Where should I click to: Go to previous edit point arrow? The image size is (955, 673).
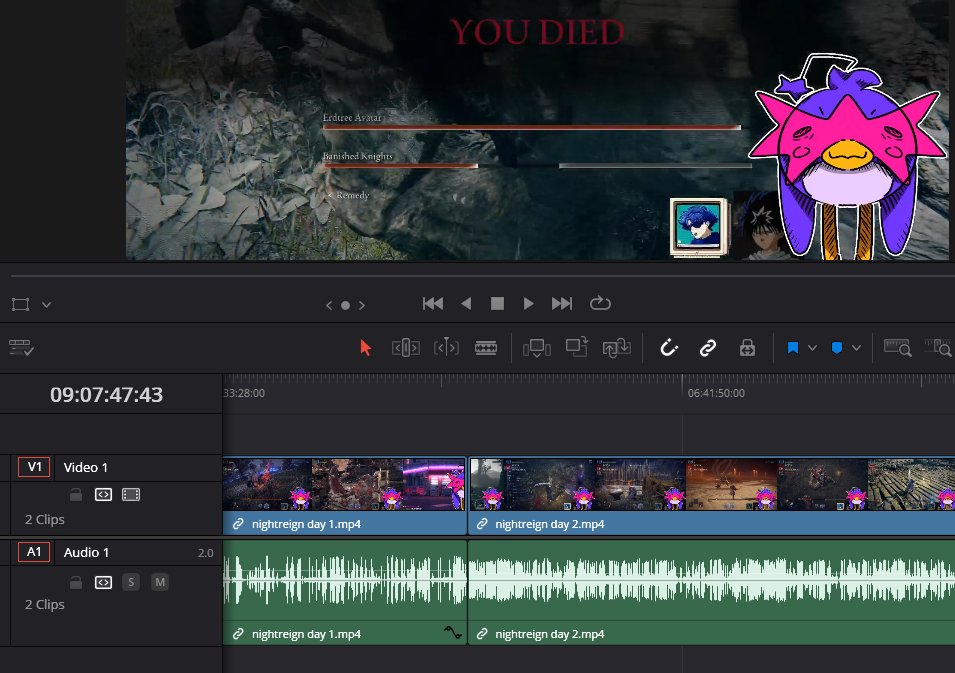click(x=329, y=305)
